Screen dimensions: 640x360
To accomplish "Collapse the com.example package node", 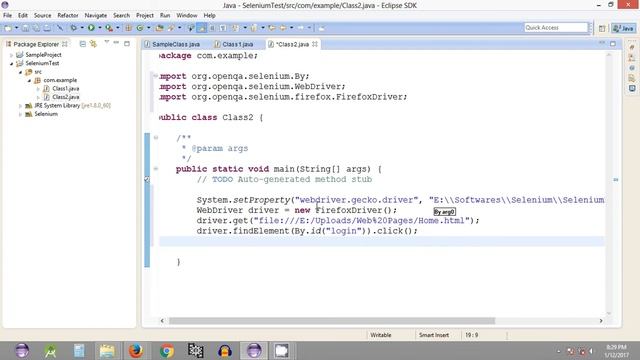I will coord(29,80).
